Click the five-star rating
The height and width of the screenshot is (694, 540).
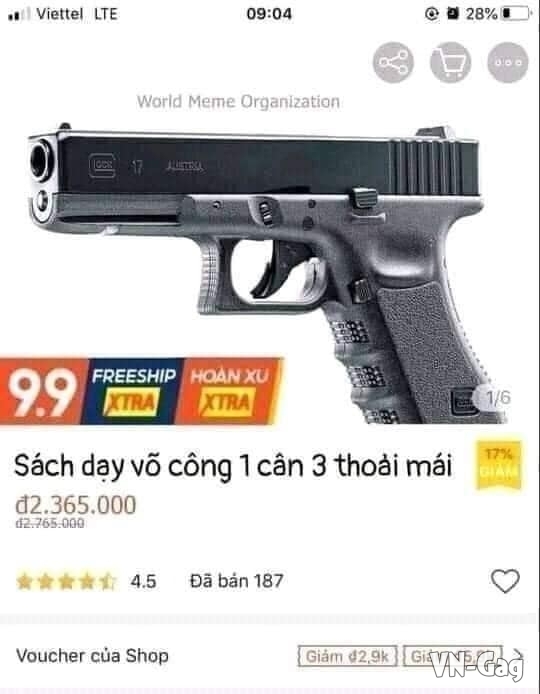[x=66, y=581]
